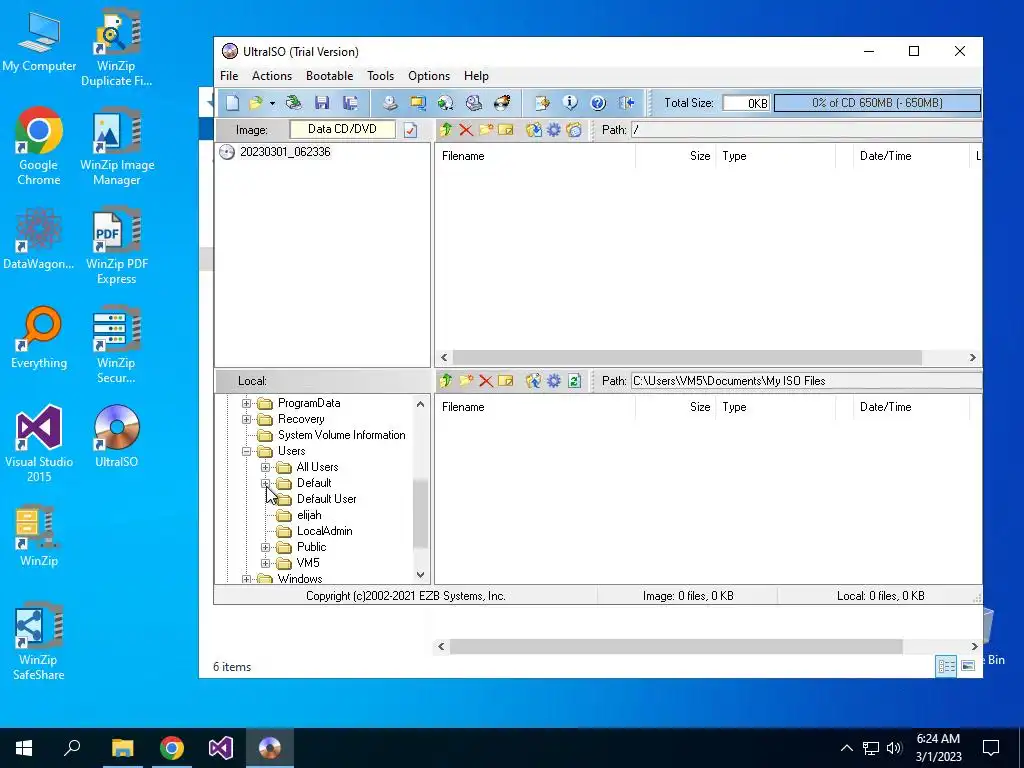Click the image Path field showing /
Screen dimensions: 1024x768
[x=807, y=129]
